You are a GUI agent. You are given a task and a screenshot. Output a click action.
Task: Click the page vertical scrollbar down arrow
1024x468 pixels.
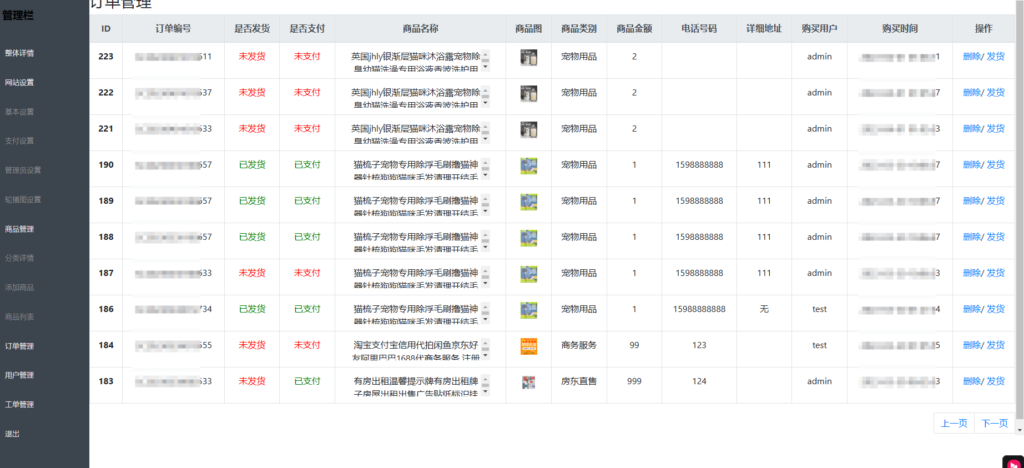pyautogui.click(x=1020, y=430)
